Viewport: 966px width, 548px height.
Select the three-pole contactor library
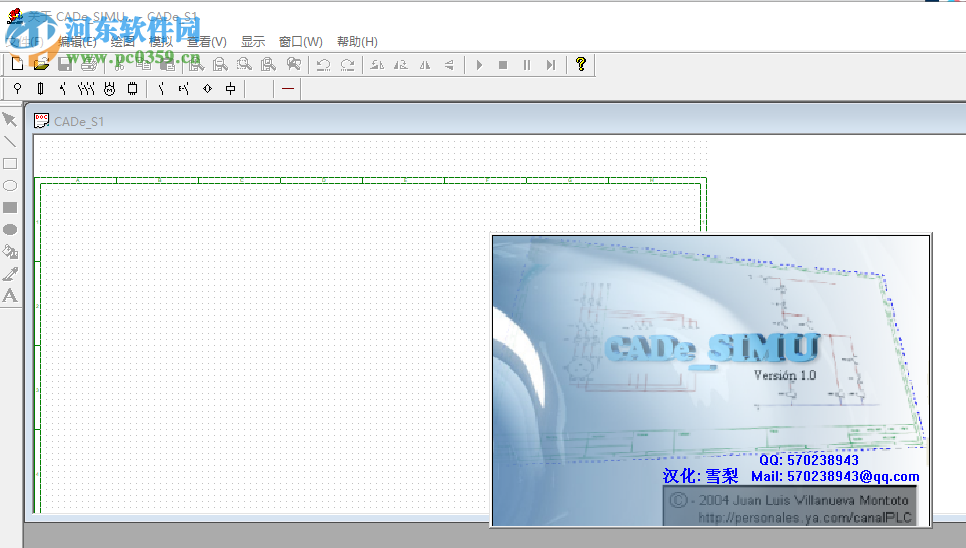click(x=86, y=89)
